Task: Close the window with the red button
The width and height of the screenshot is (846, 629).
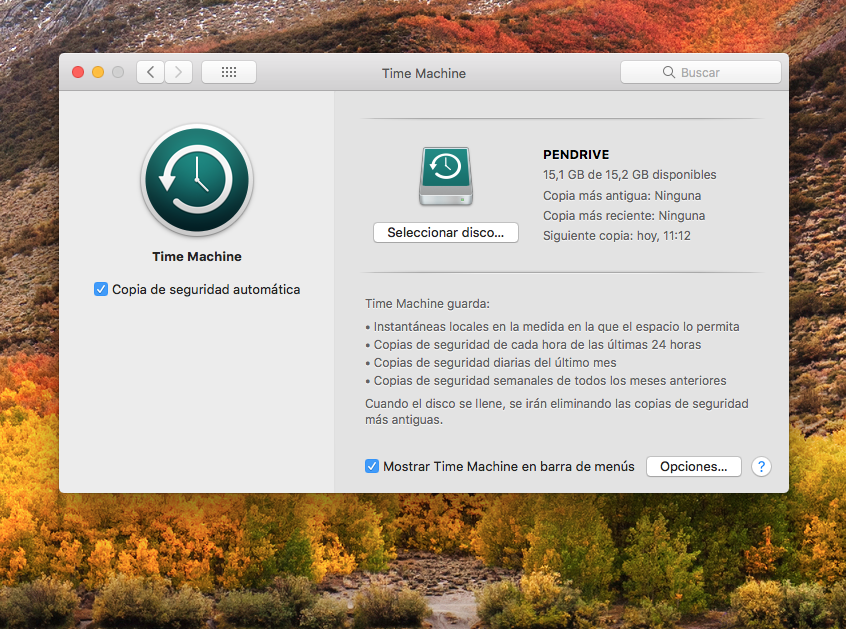Action: [78, 72]
